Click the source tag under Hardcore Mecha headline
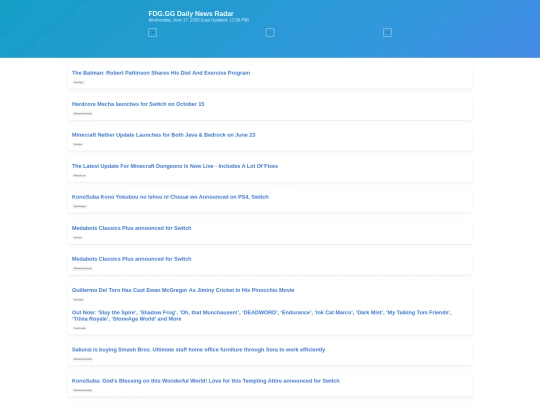Image resolution: width=540 pixels, height=405 pixels. [83, 113]
